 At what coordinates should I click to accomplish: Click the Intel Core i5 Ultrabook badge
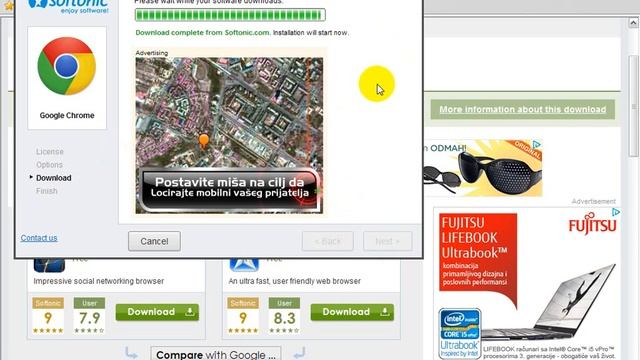tap(460, 333)
